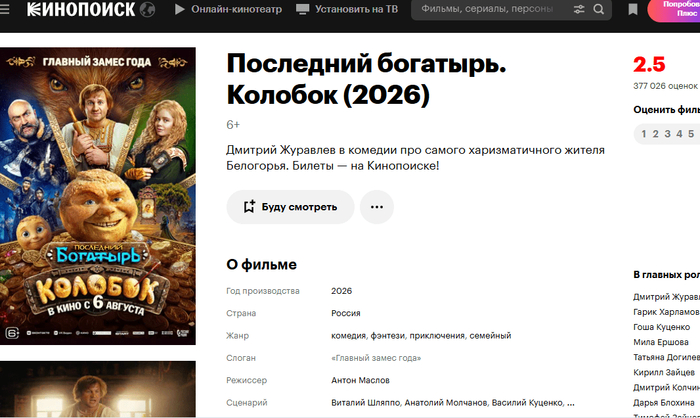Image resolution: width=700 pixels, height=418 pixels.
Task: Select the фэнтези genre link
Action: coord(388,335)
